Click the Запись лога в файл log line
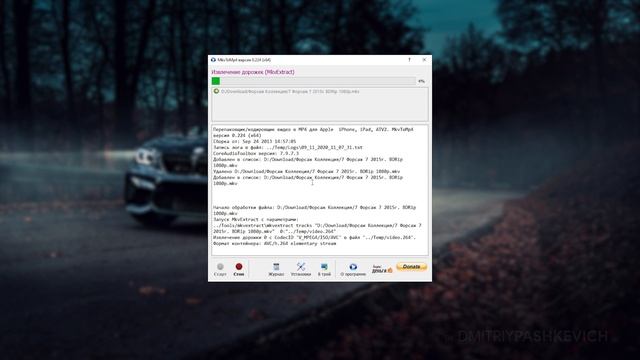 [288, 147]
